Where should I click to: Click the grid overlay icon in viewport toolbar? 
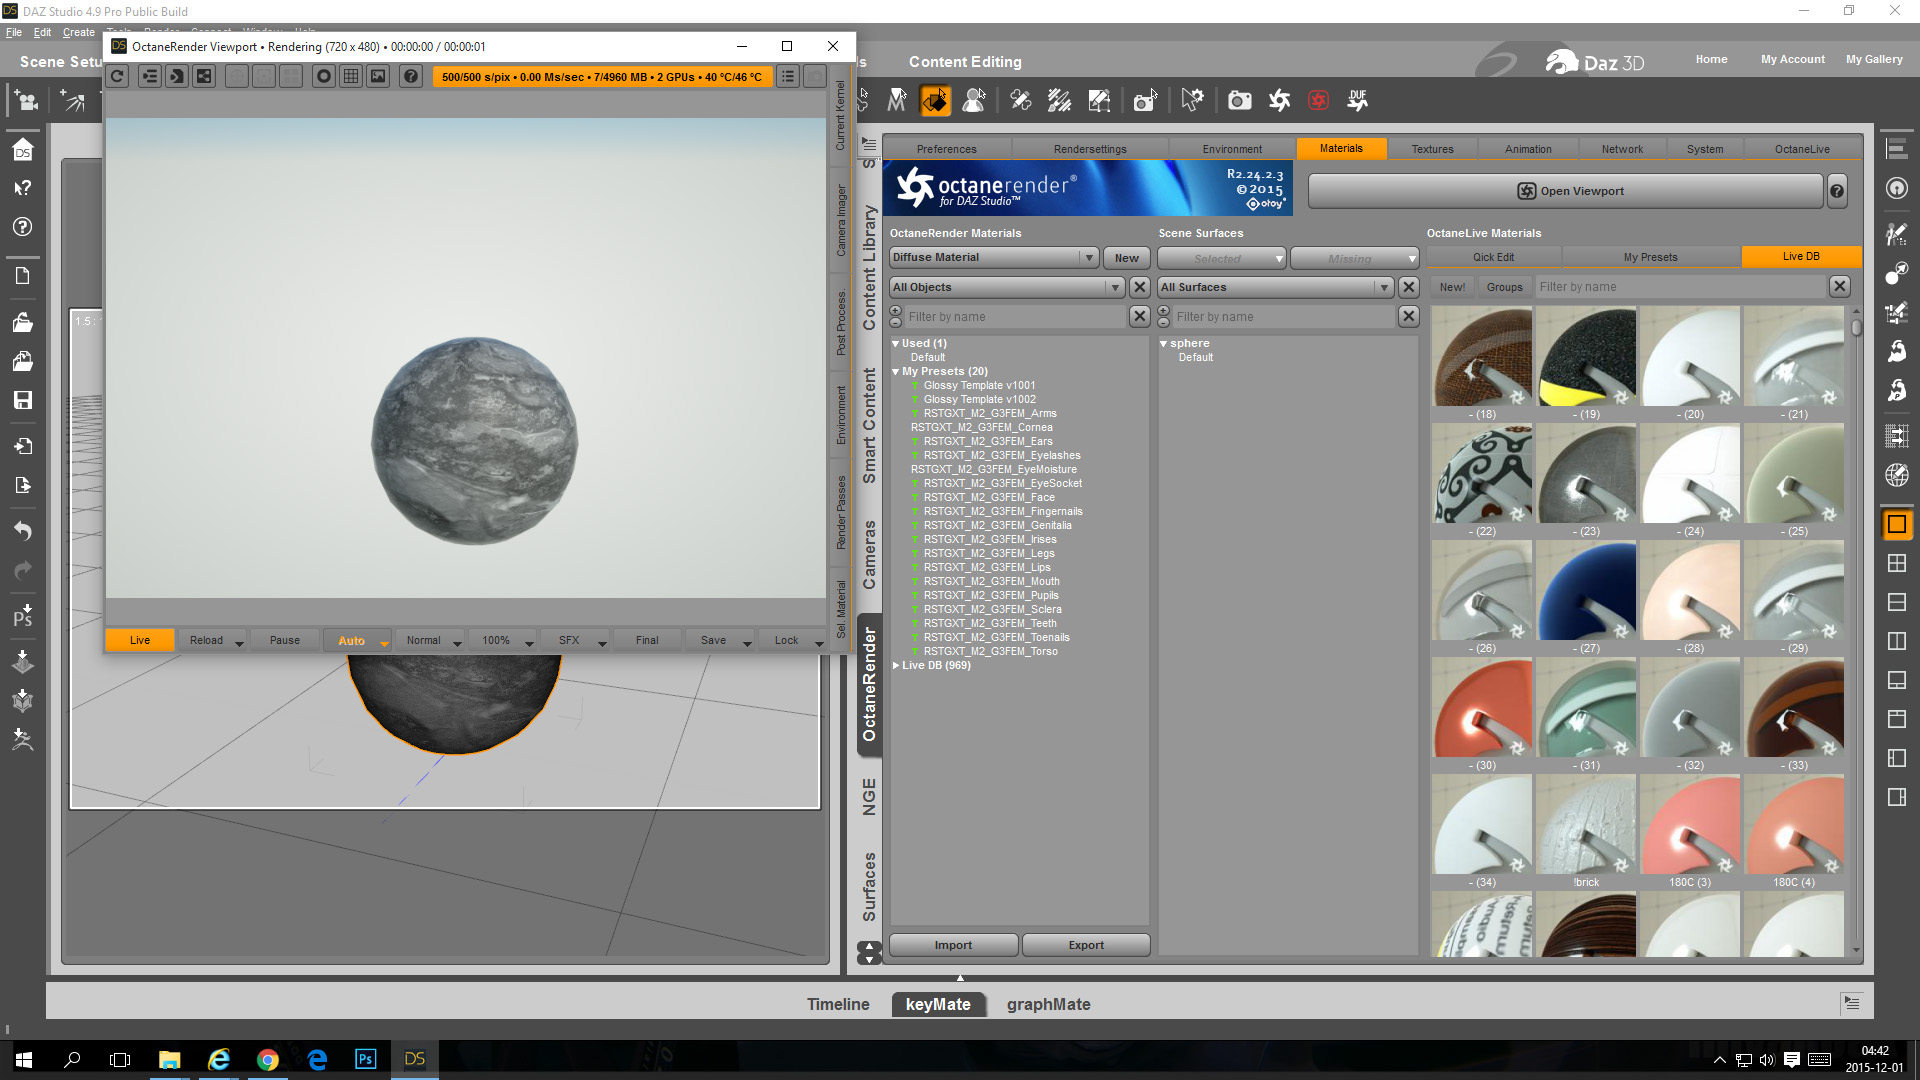[x=351, y=77]
